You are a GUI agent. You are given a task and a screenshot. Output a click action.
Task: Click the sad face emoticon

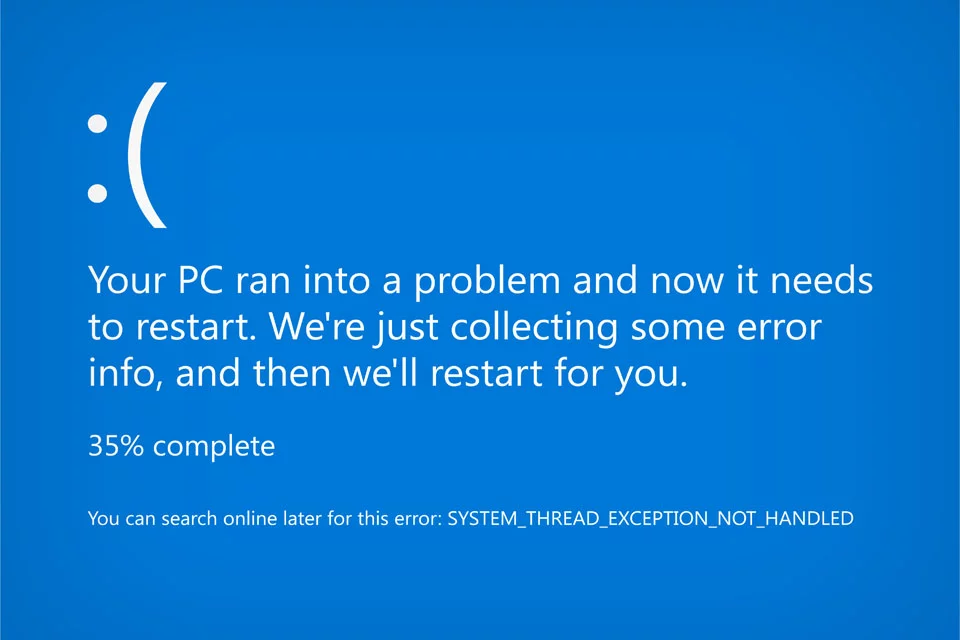127,156
